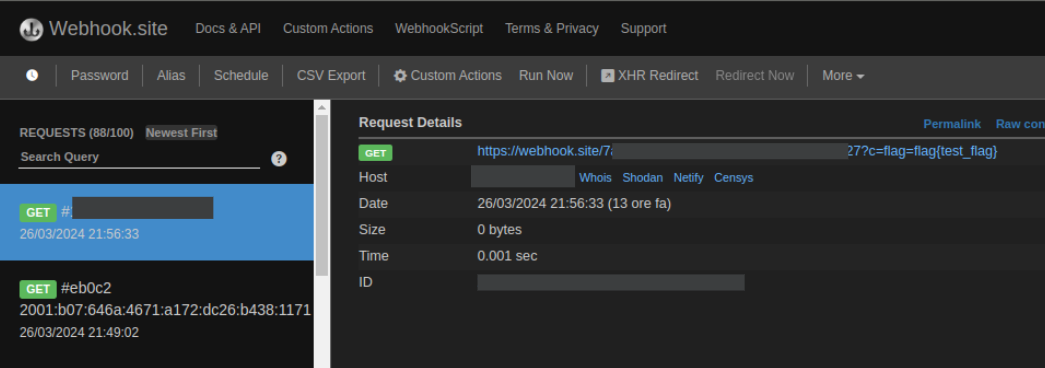Click Run Now
This screenshot has width=1045, height=368.
pos(546,75)
